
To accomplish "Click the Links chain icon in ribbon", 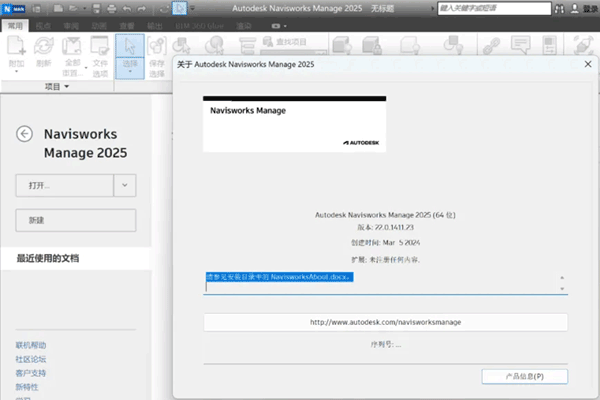I will [x=492, y=45].
